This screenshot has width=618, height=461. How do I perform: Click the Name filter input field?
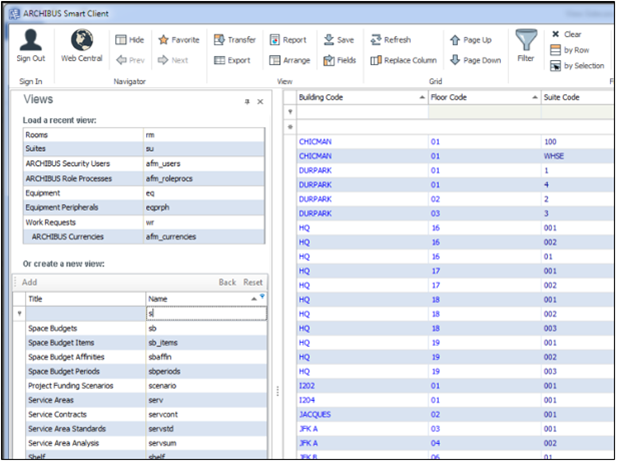tap(206, 314)
